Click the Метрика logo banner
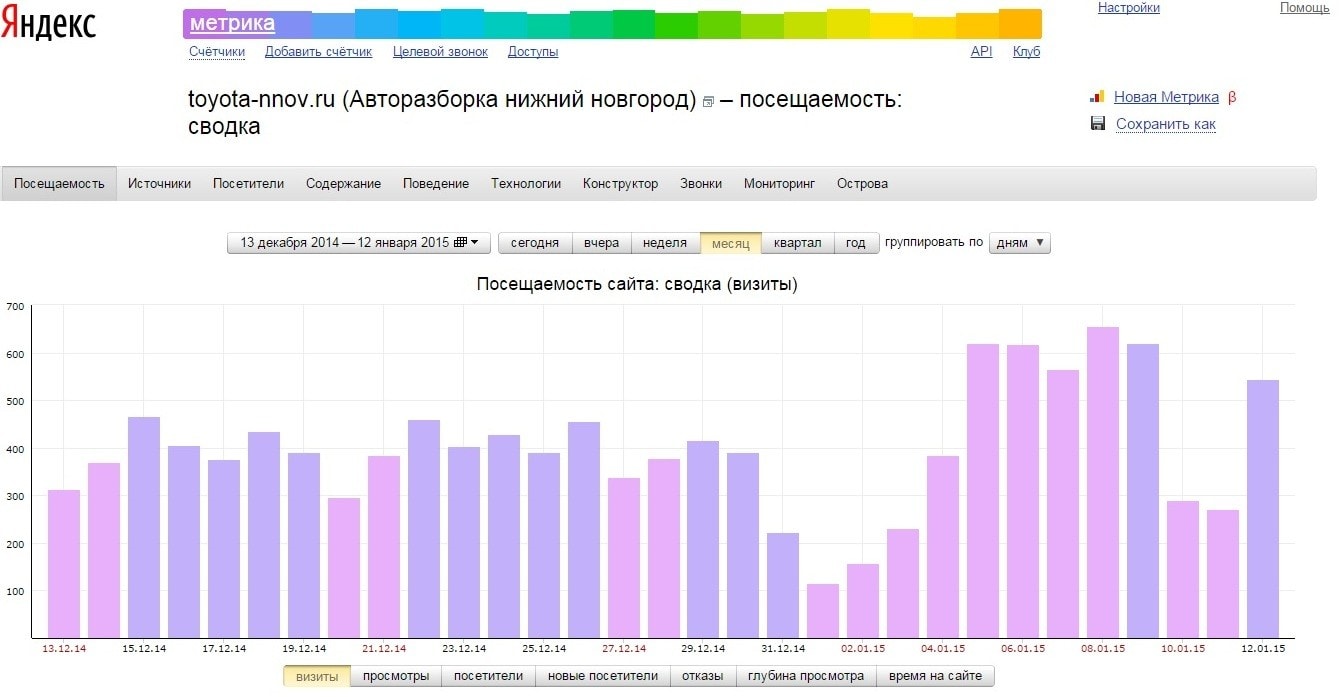Image resolution: width=1343 pixels, height=697 pixels. coord(612,23)
